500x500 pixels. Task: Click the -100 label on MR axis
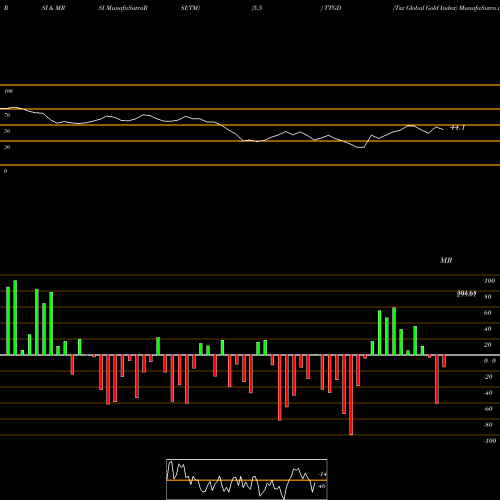pos(490,441)
